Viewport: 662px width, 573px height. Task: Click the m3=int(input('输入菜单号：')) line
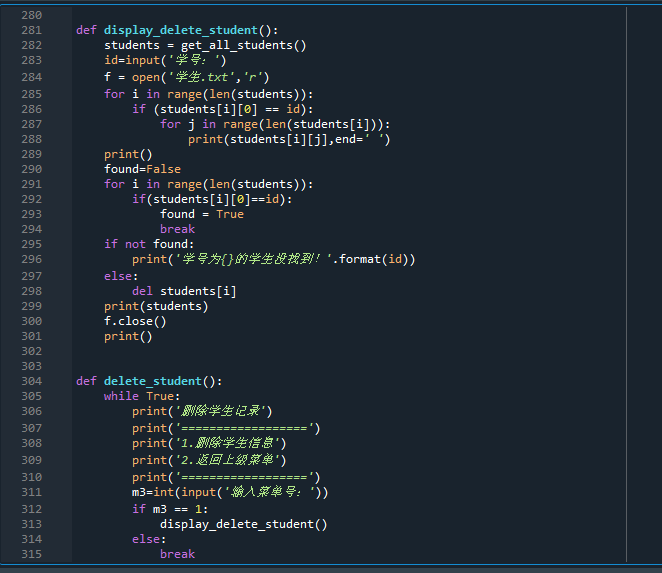pyautogui.click(x=230, y=492)
